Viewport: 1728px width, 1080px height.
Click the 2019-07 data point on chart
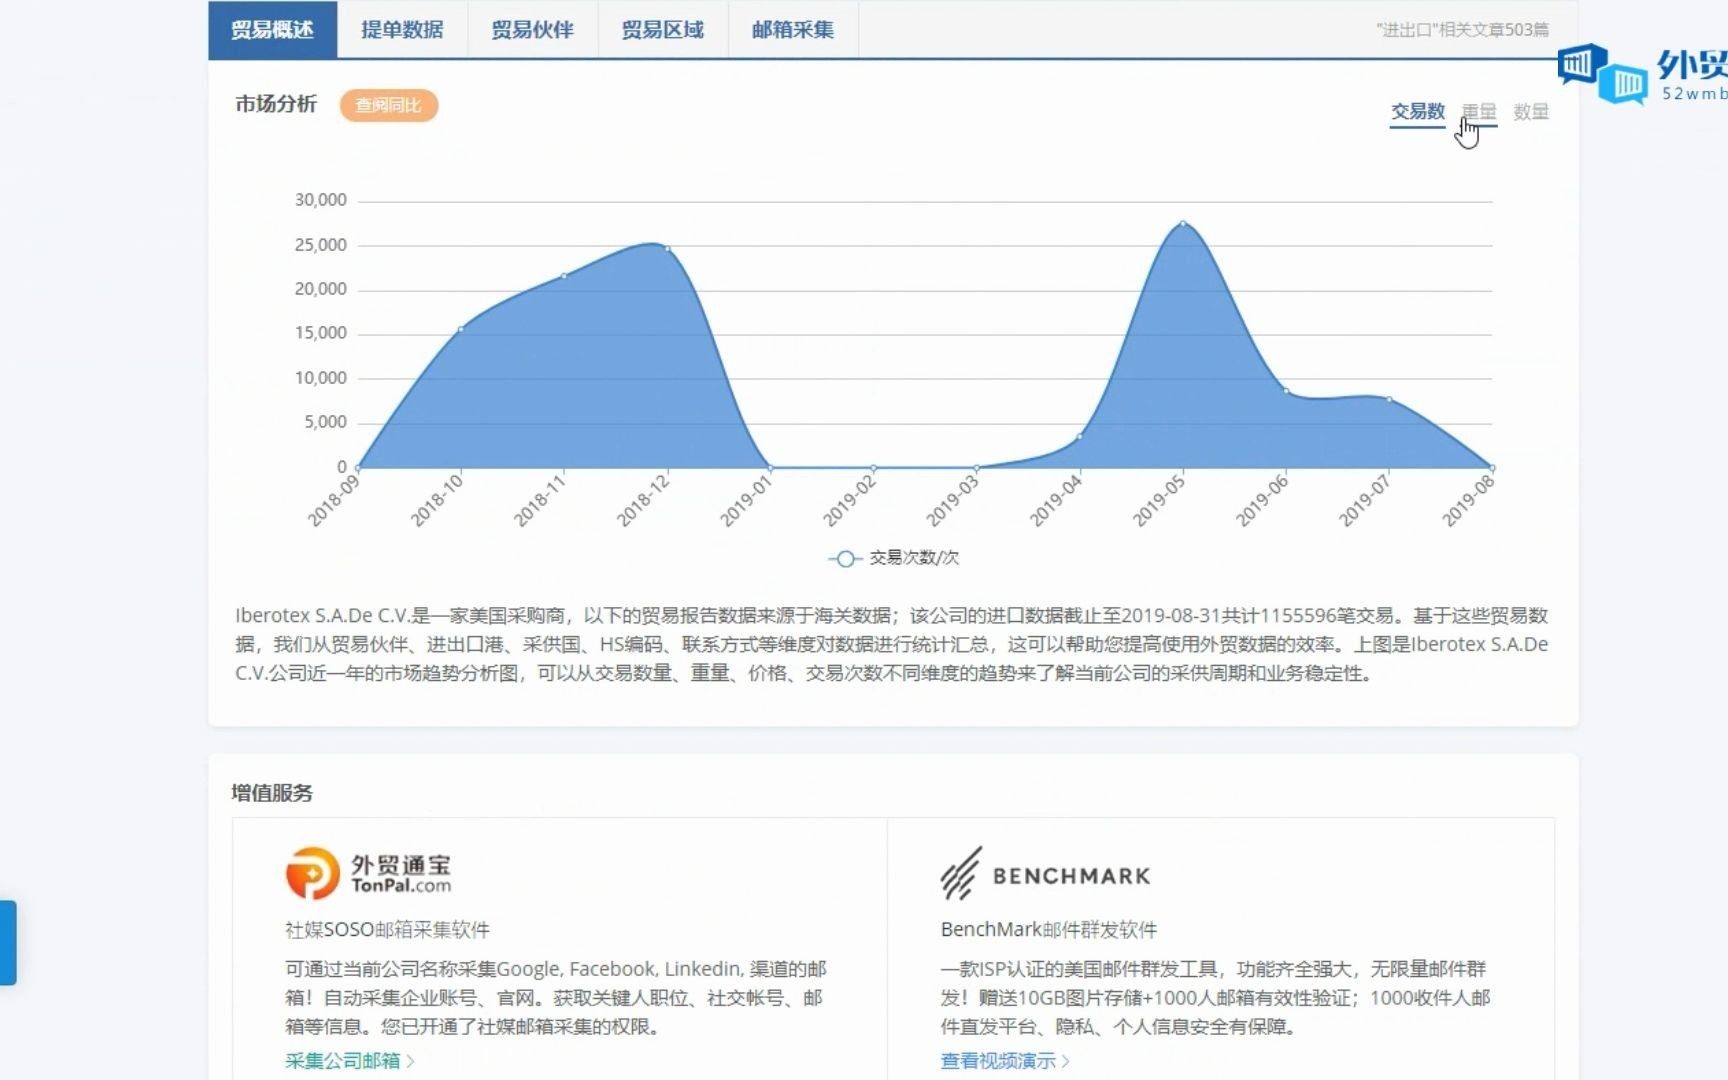pyautogui.click(x=1389, y=399)
